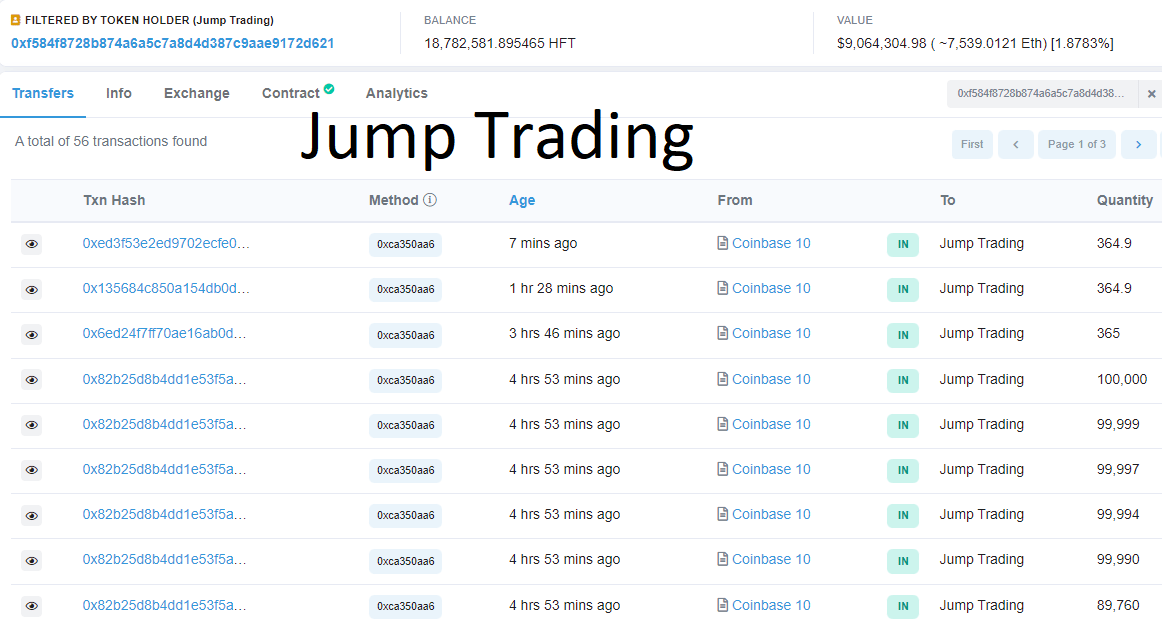Viewport: 1162px width, 628px height.
Task: Click the Quantity column header
Action: click(x=1125, y=200)
